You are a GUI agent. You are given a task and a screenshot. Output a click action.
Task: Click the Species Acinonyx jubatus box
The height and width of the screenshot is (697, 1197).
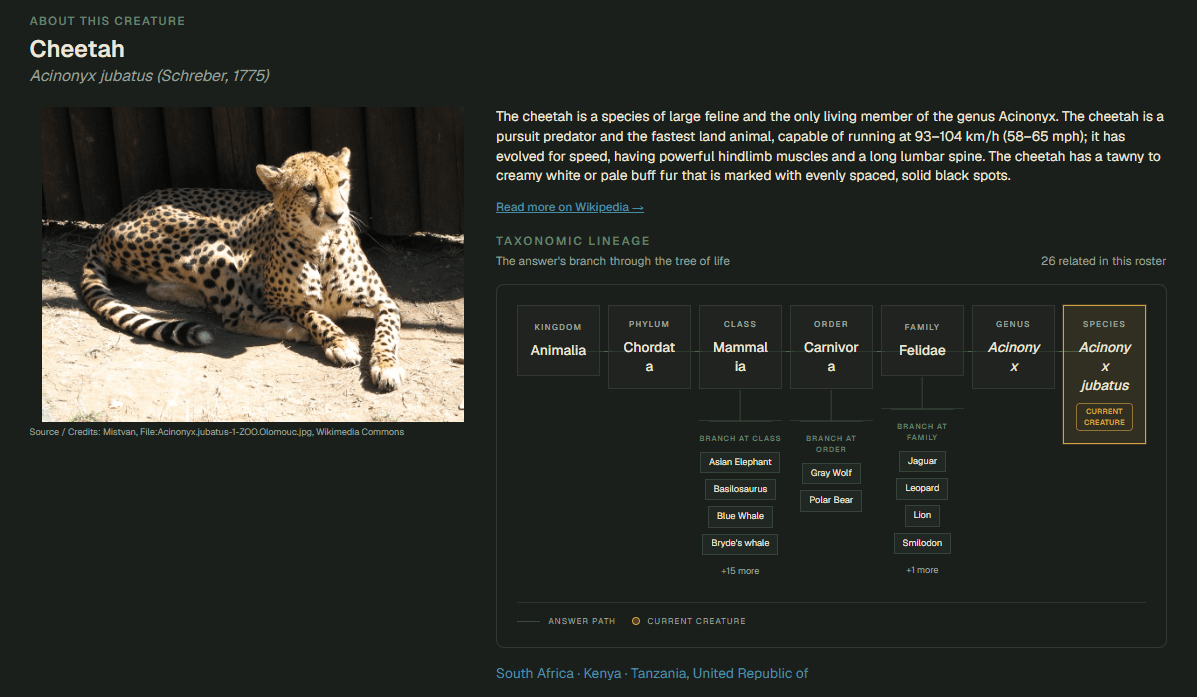(1104, 374)
